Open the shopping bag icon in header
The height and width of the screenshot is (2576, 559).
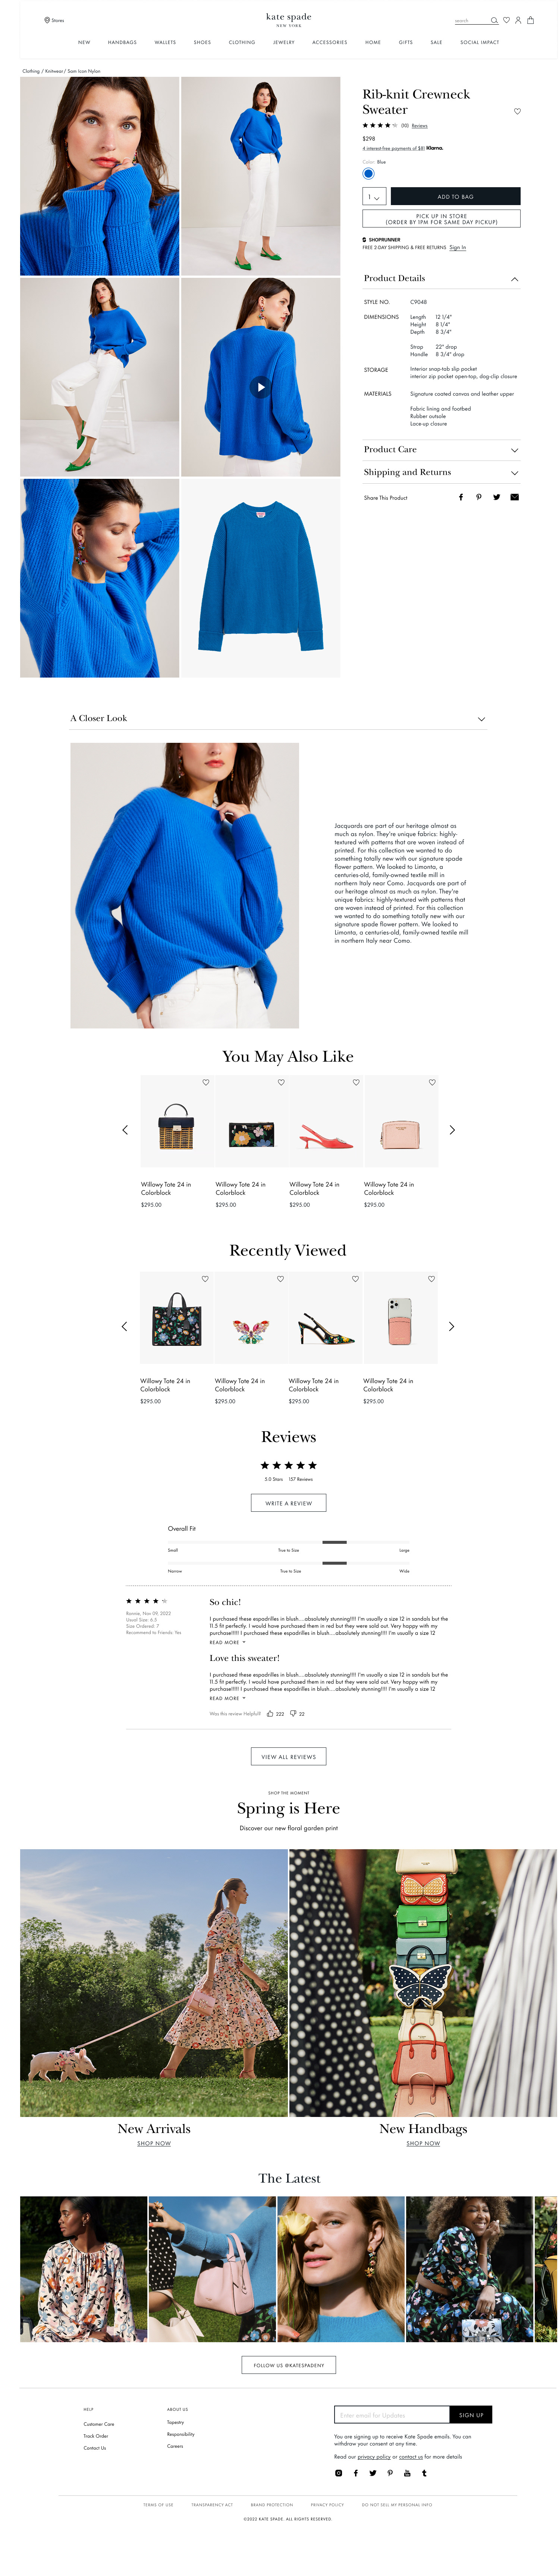click(x=530, y=20)
